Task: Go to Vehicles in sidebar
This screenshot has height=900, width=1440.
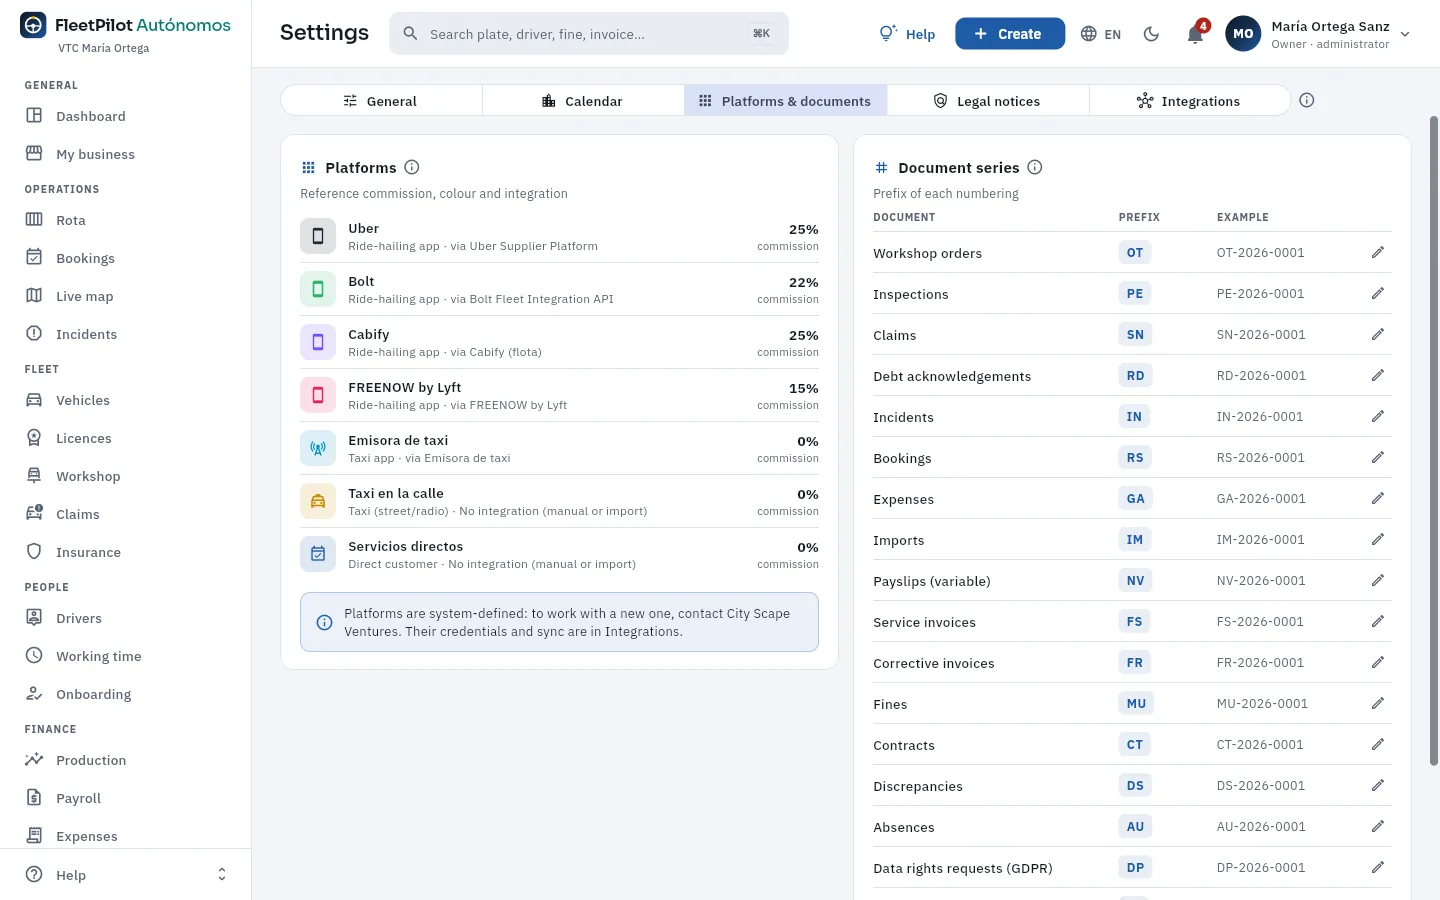Action: (x=125, y=400)
